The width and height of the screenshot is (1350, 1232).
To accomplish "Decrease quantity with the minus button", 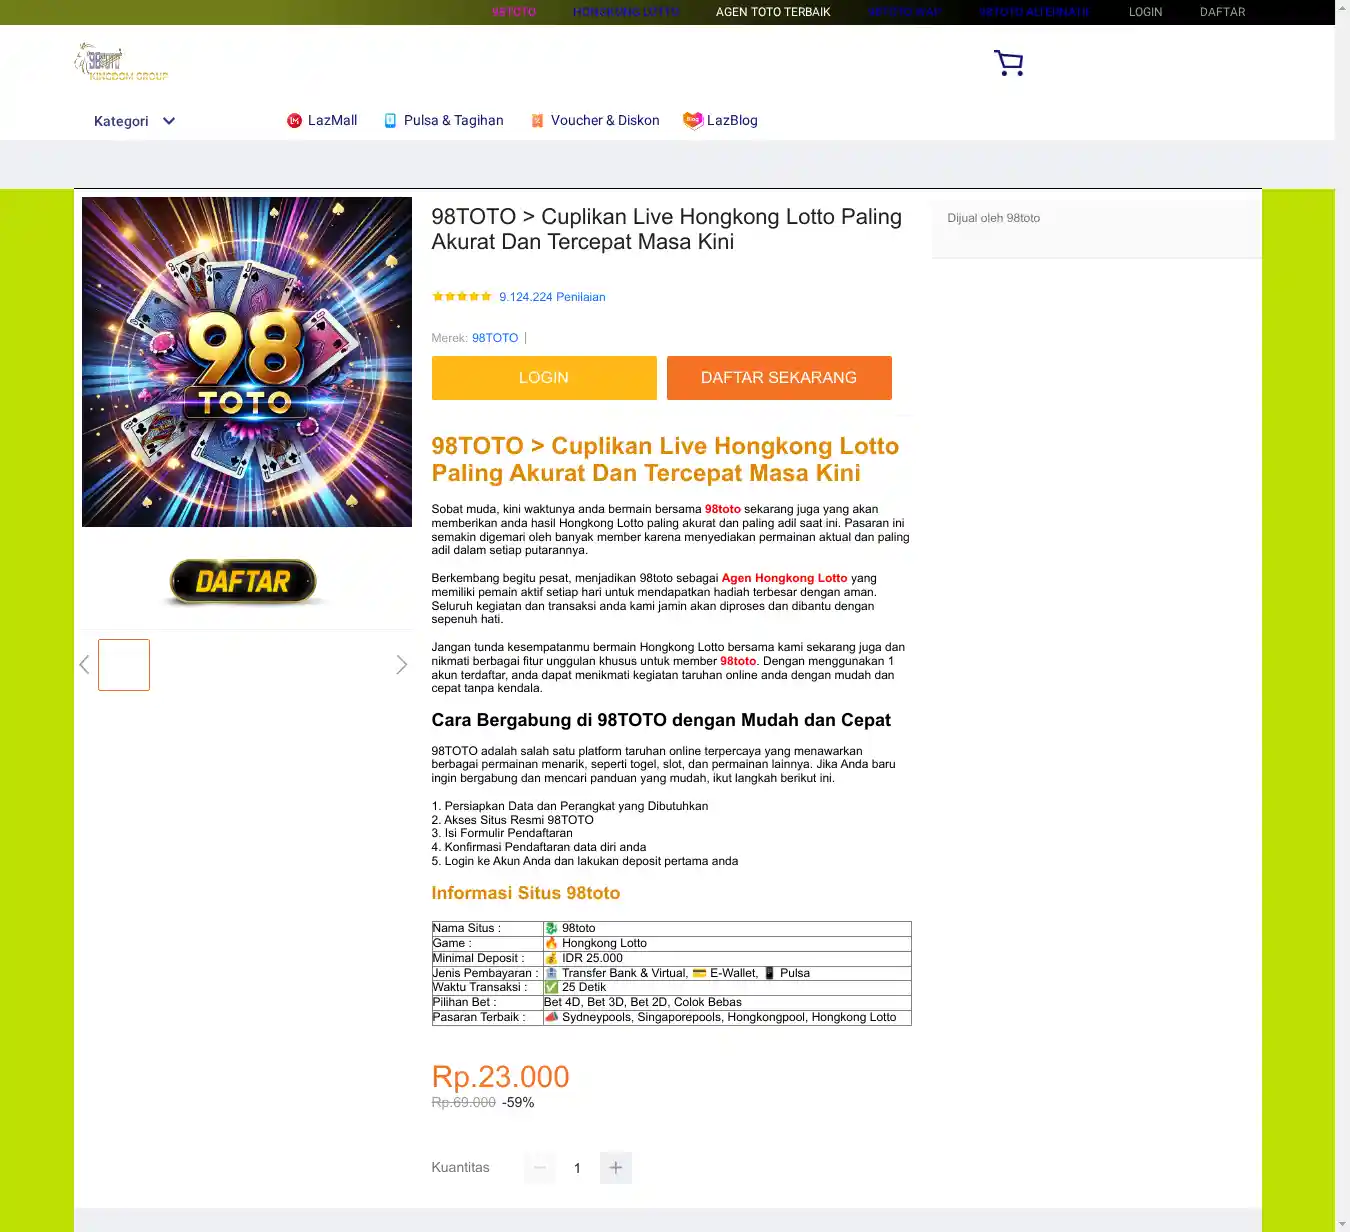I will point(540,1168).
